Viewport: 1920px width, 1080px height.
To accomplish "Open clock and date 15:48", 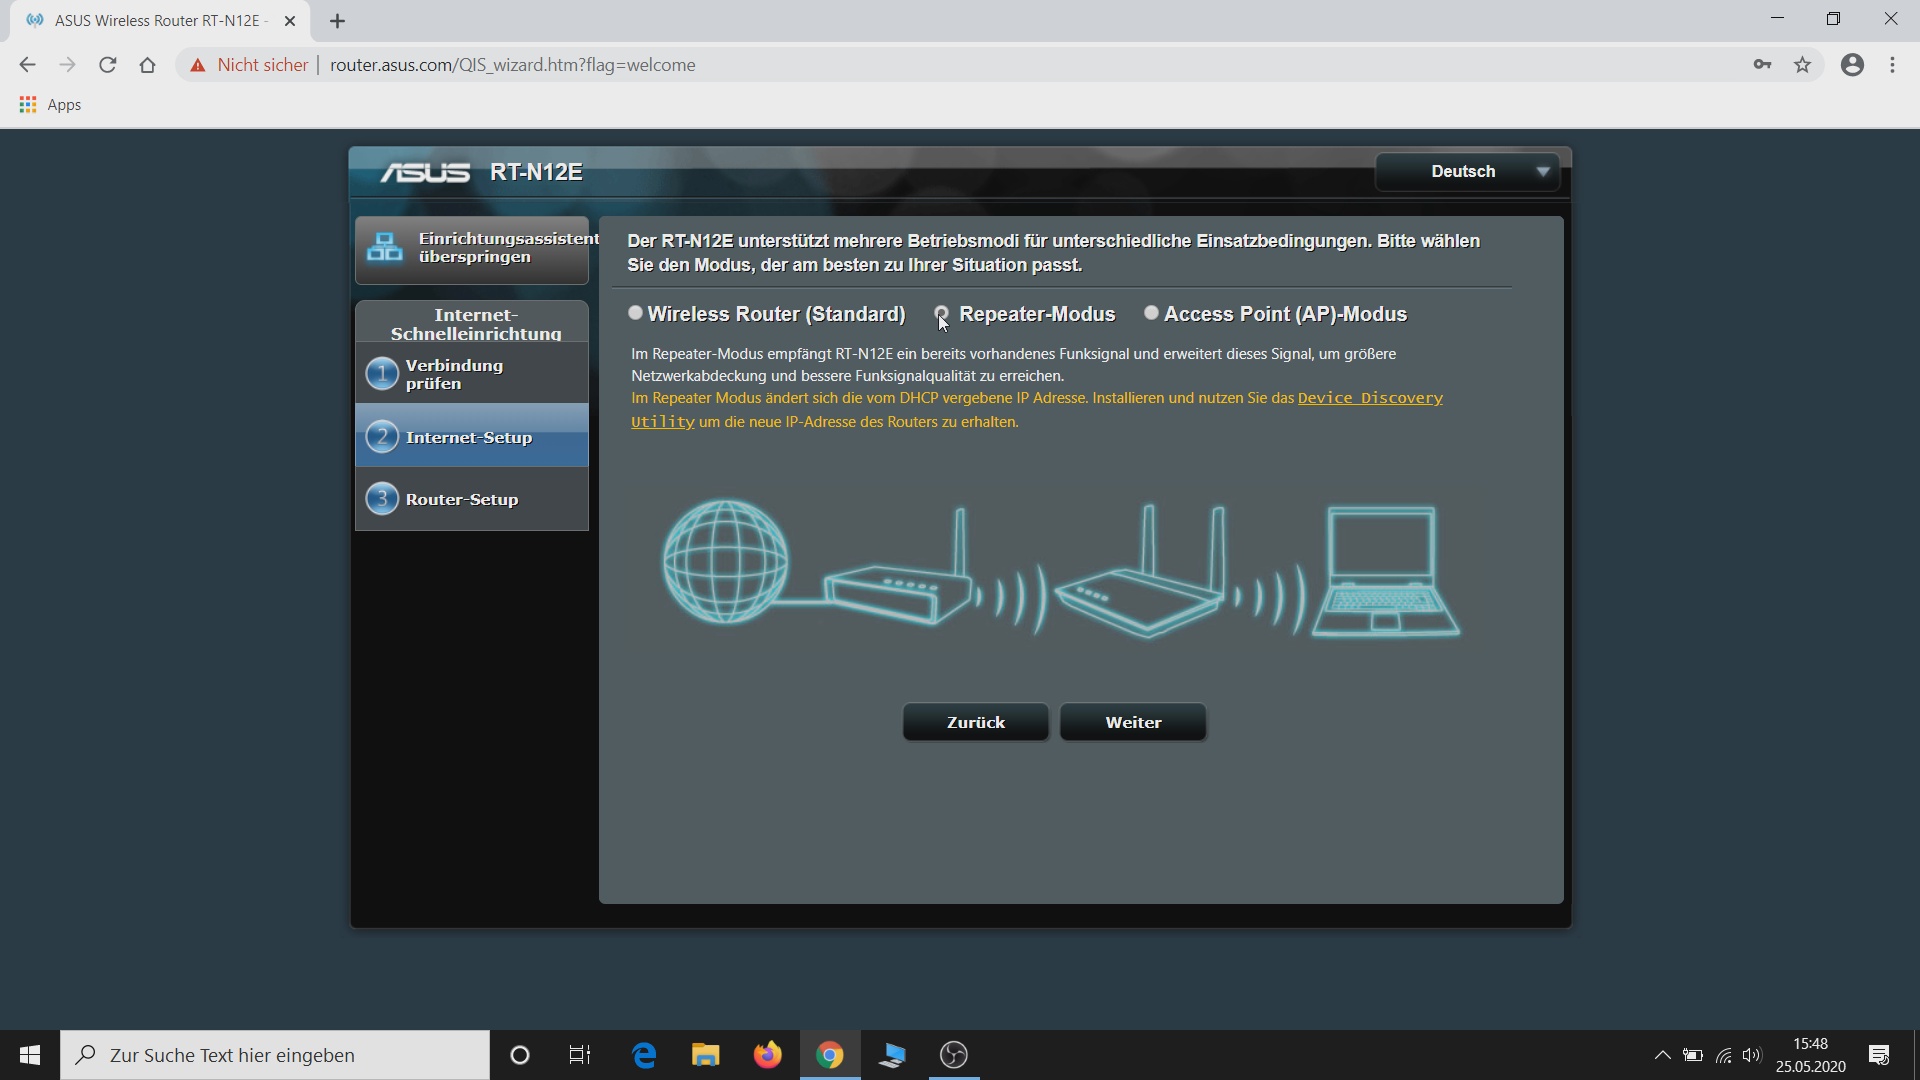I will point(1810,1055).
